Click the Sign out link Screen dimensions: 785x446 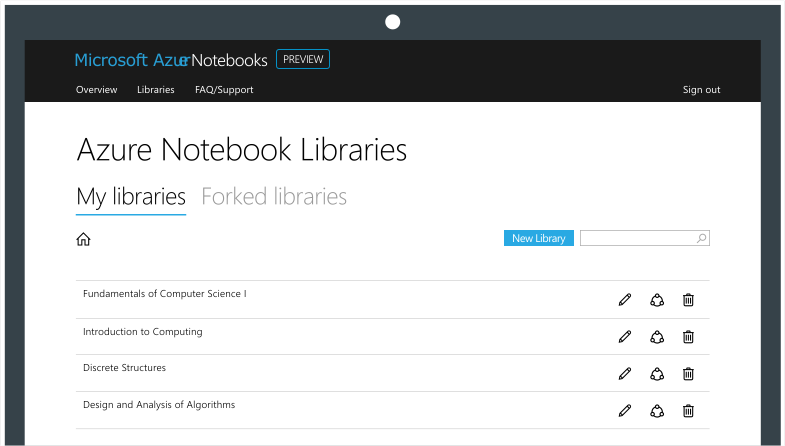click(701, 90)
